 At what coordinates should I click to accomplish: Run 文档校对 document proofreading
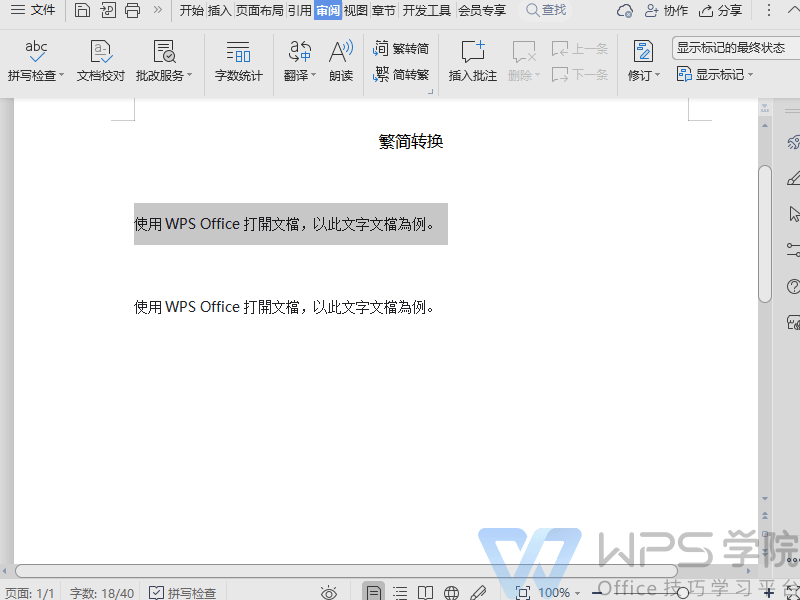coord(101,61)
